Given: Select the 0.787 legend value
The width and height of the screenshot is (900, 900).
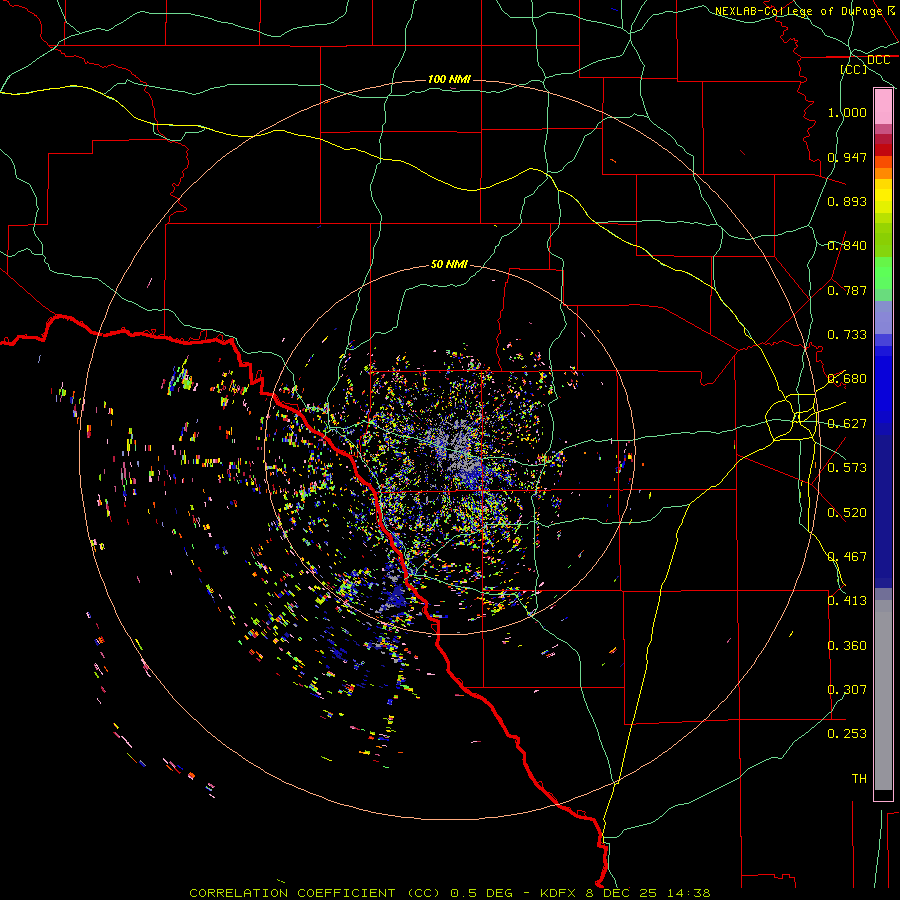Looking at the screenshot, I should click(x=847, y=290).
